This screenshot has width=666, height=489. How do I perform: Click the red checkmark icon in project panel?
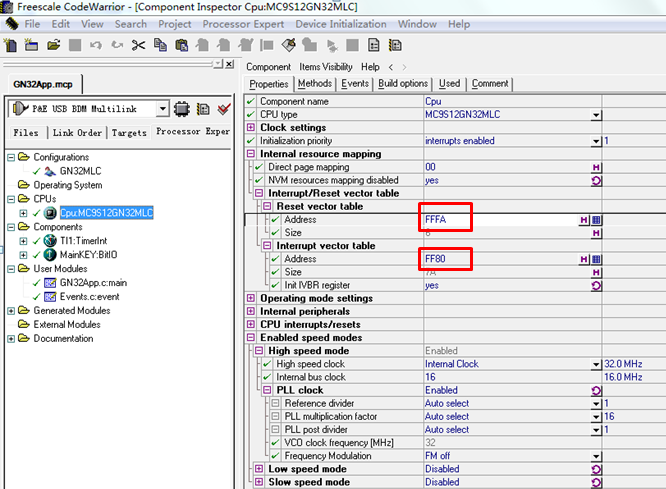coord(224,109)
